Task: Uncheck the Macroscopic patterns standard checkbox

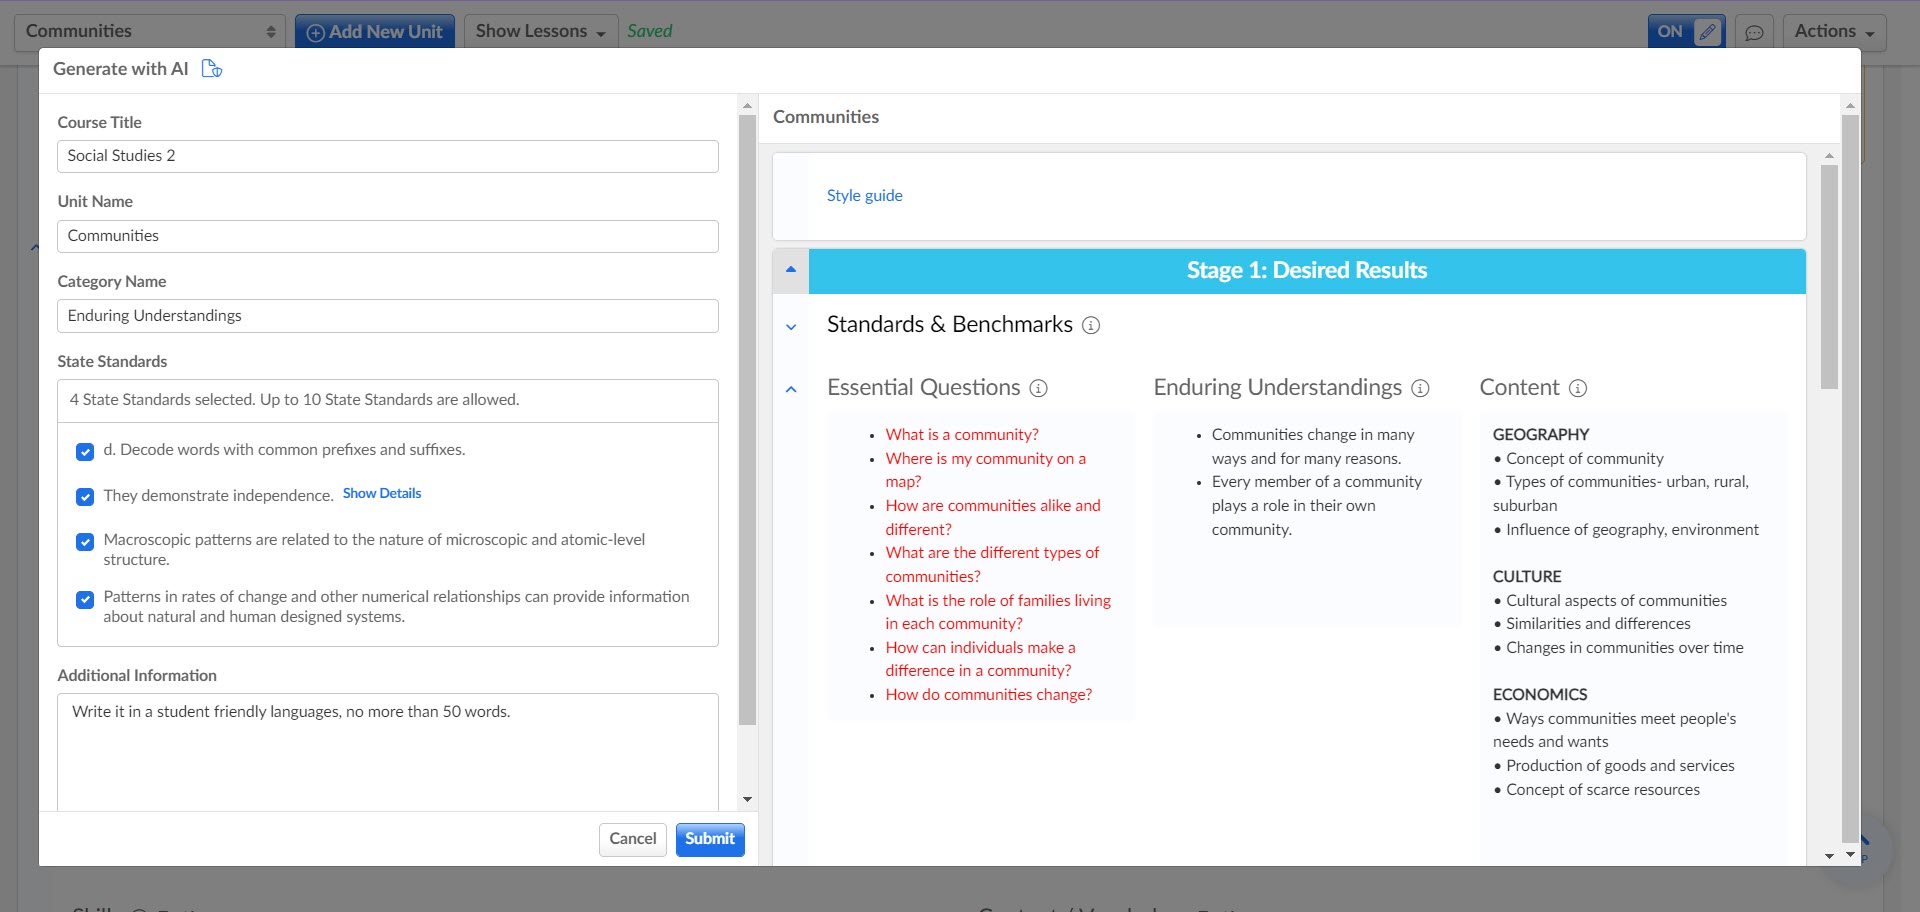Action: pos(85,542)
